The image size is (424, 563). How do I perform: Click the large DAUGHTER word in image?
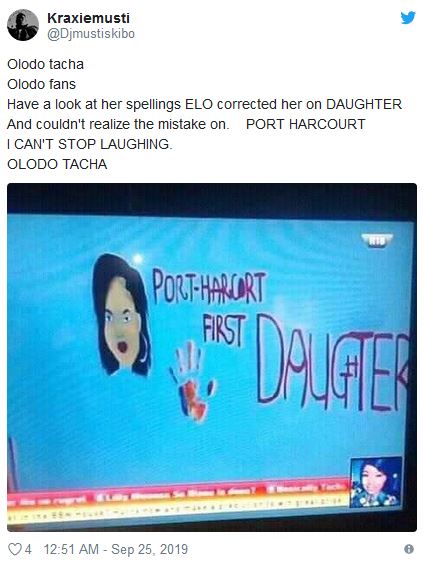[x=332, y=364]
